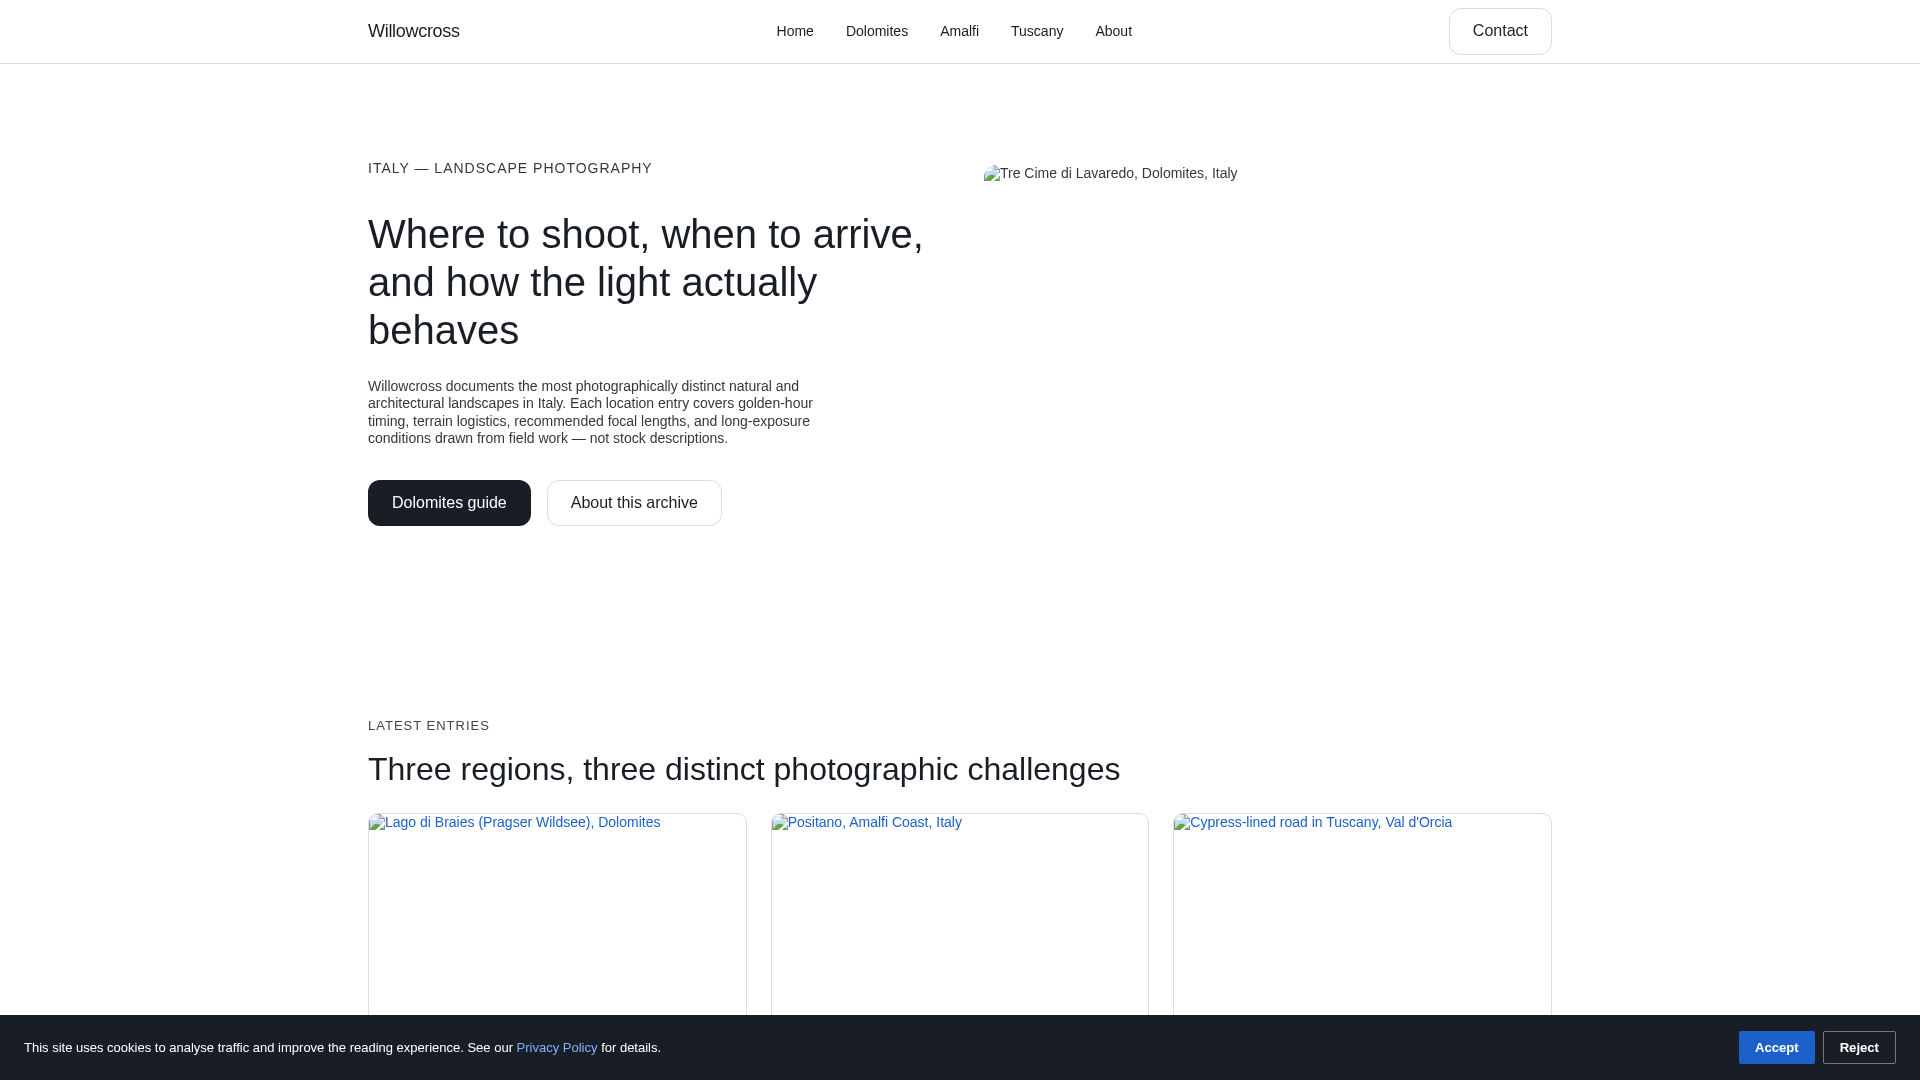
Task: Reject cookies in the banner
Action: (1858, 1047)
